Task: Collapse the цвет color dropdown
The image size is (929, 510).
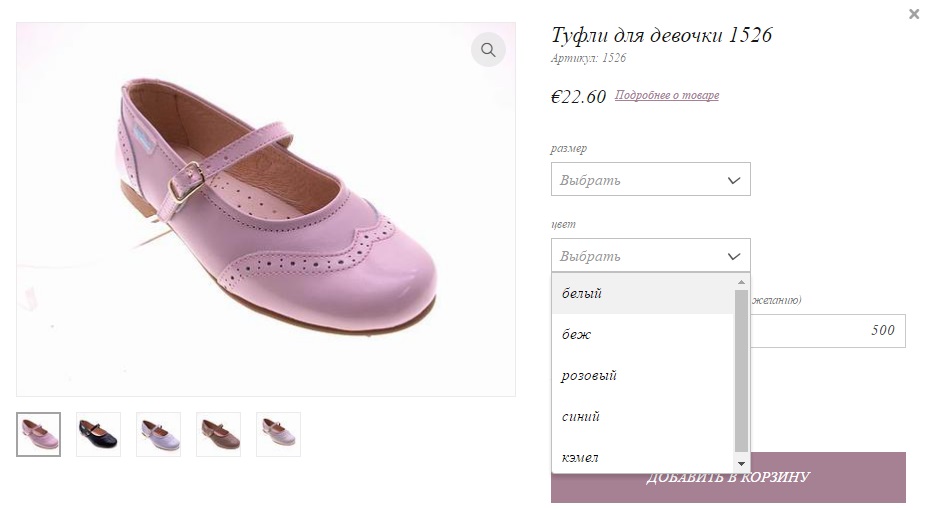Action: pyautogui.click(x=651, y=255)
